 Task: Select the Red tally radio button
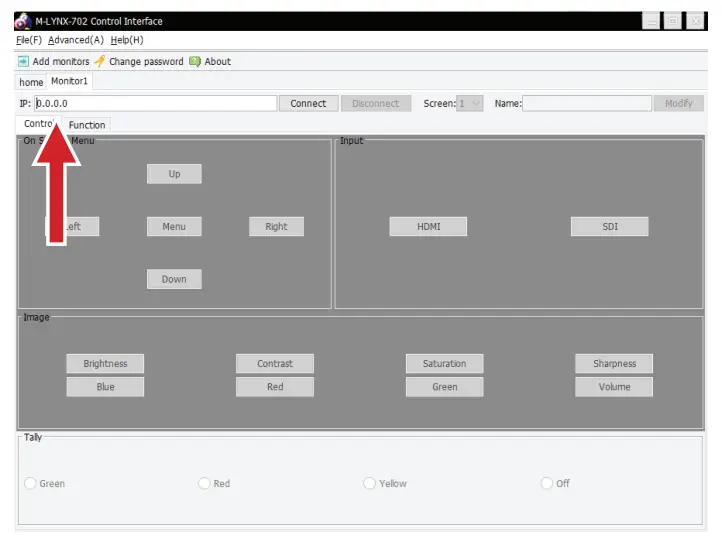204,483
